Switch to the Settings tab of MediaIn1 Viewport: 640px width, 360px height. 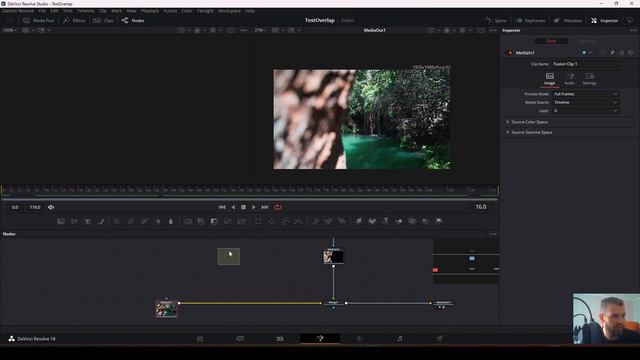tap(589, 79)
